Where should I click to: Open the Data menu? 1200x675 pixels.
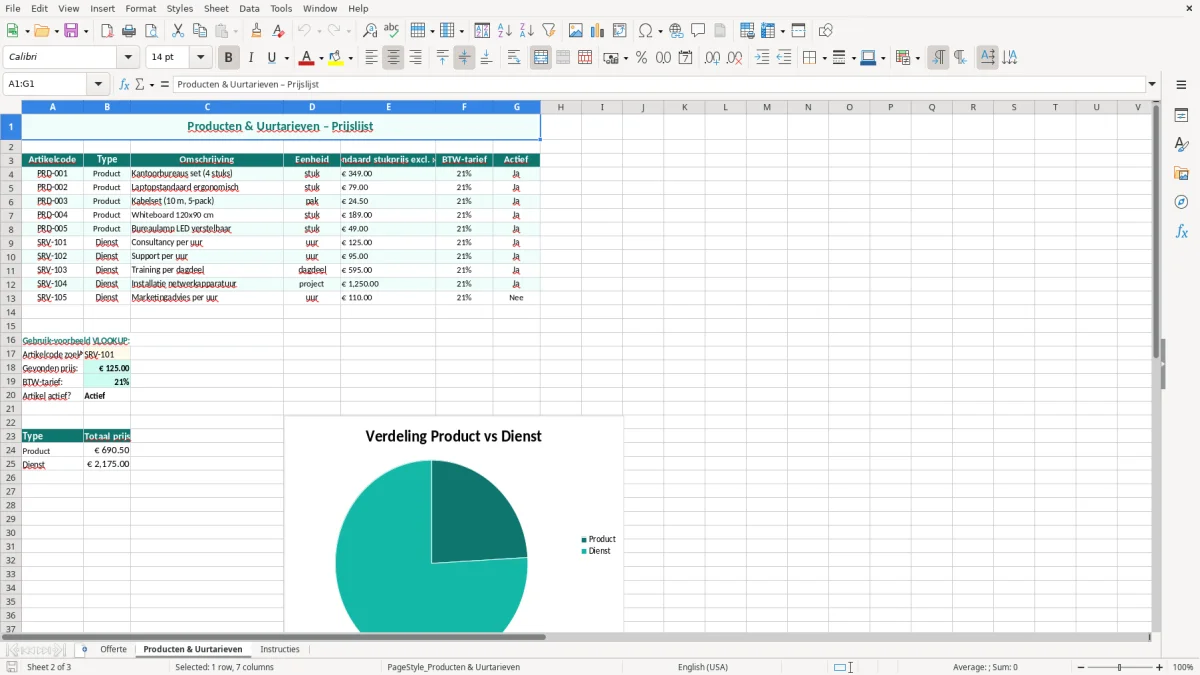pos(249,8)
